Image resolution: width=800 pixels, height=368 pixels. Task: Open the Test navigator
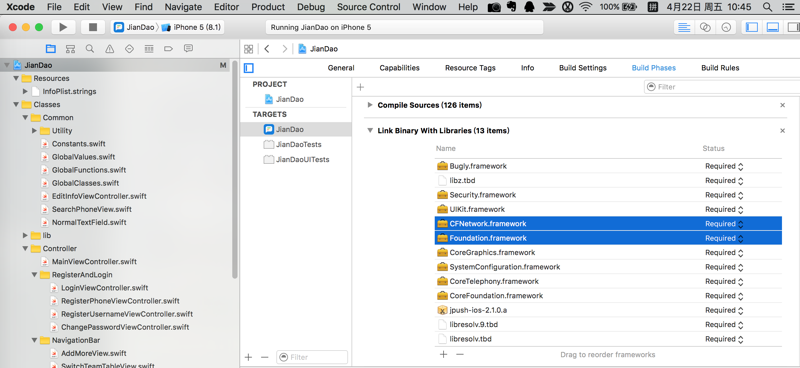pyautogui.click(x=129, y=49)
